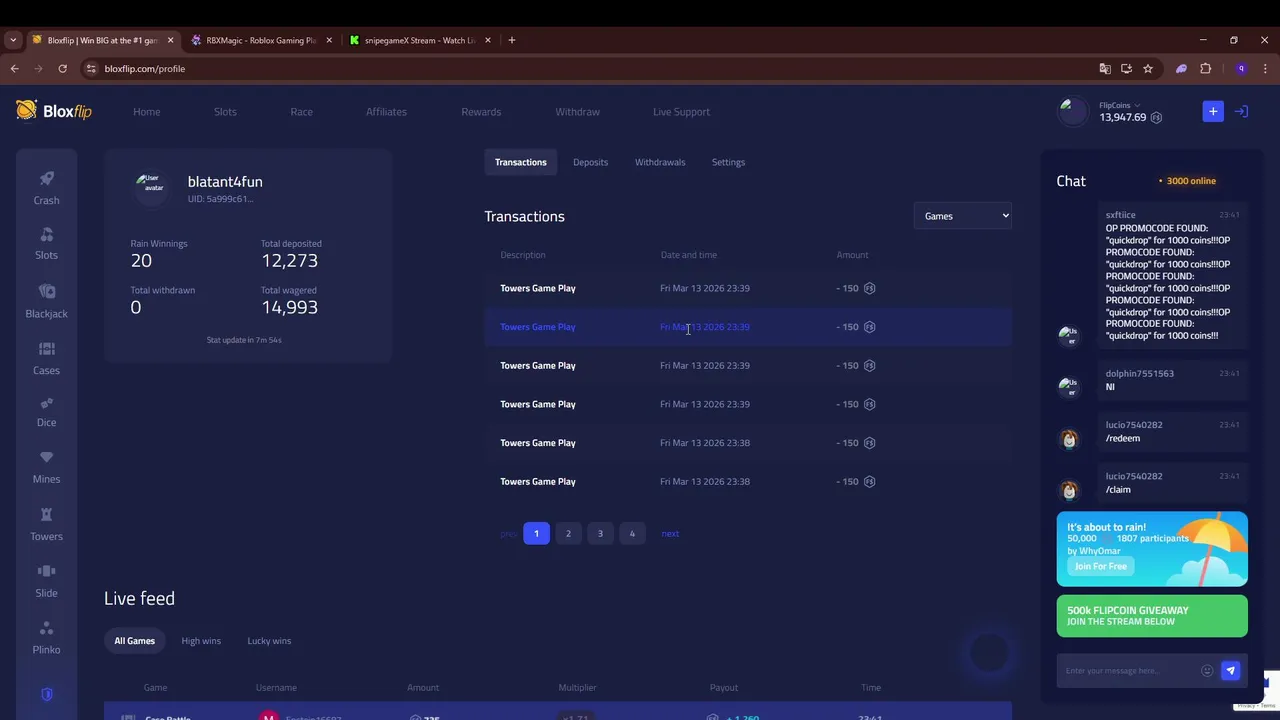Viewport: 1280px width, 720px height.
Task: Click the highlighted Towers Game Play row
Action: 748,327
